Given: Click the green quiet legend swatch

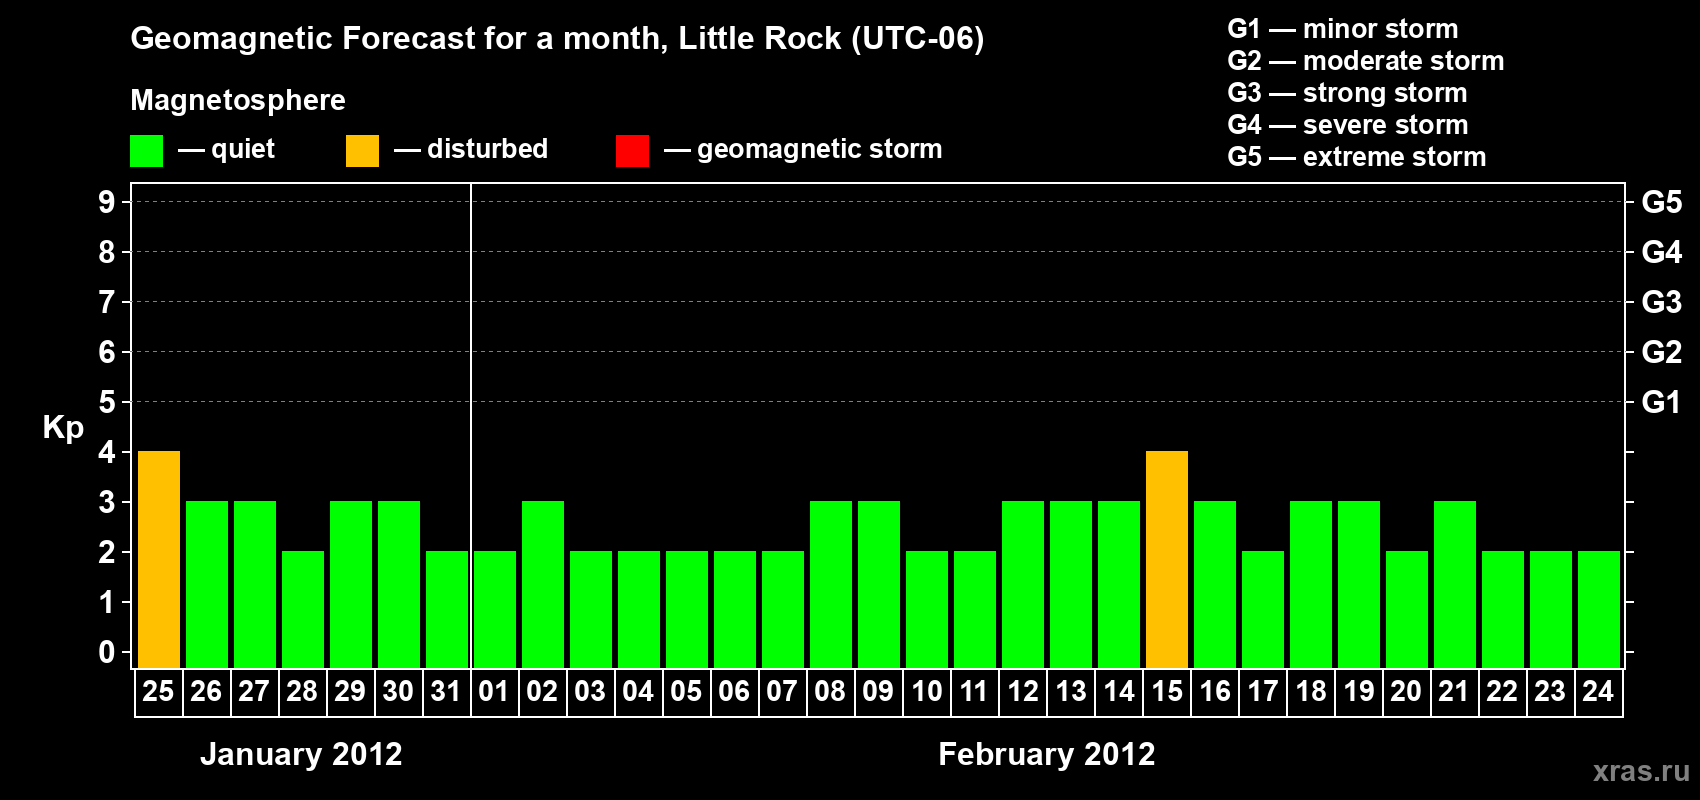Looking at the screenshot, I should click(x=146, y=151).
